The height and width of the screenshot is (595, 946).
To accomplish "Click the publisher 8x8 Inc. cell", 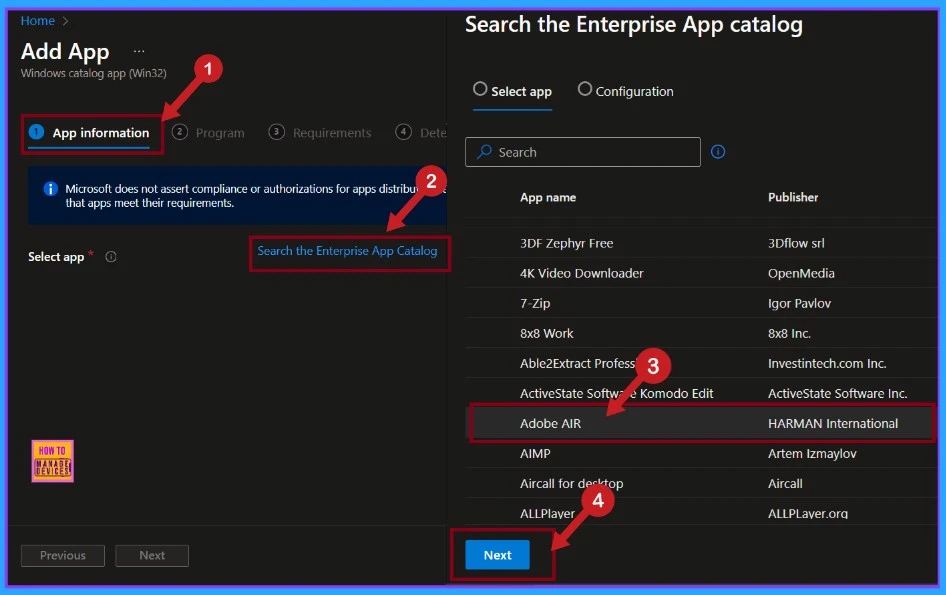I will click(789, 334).
